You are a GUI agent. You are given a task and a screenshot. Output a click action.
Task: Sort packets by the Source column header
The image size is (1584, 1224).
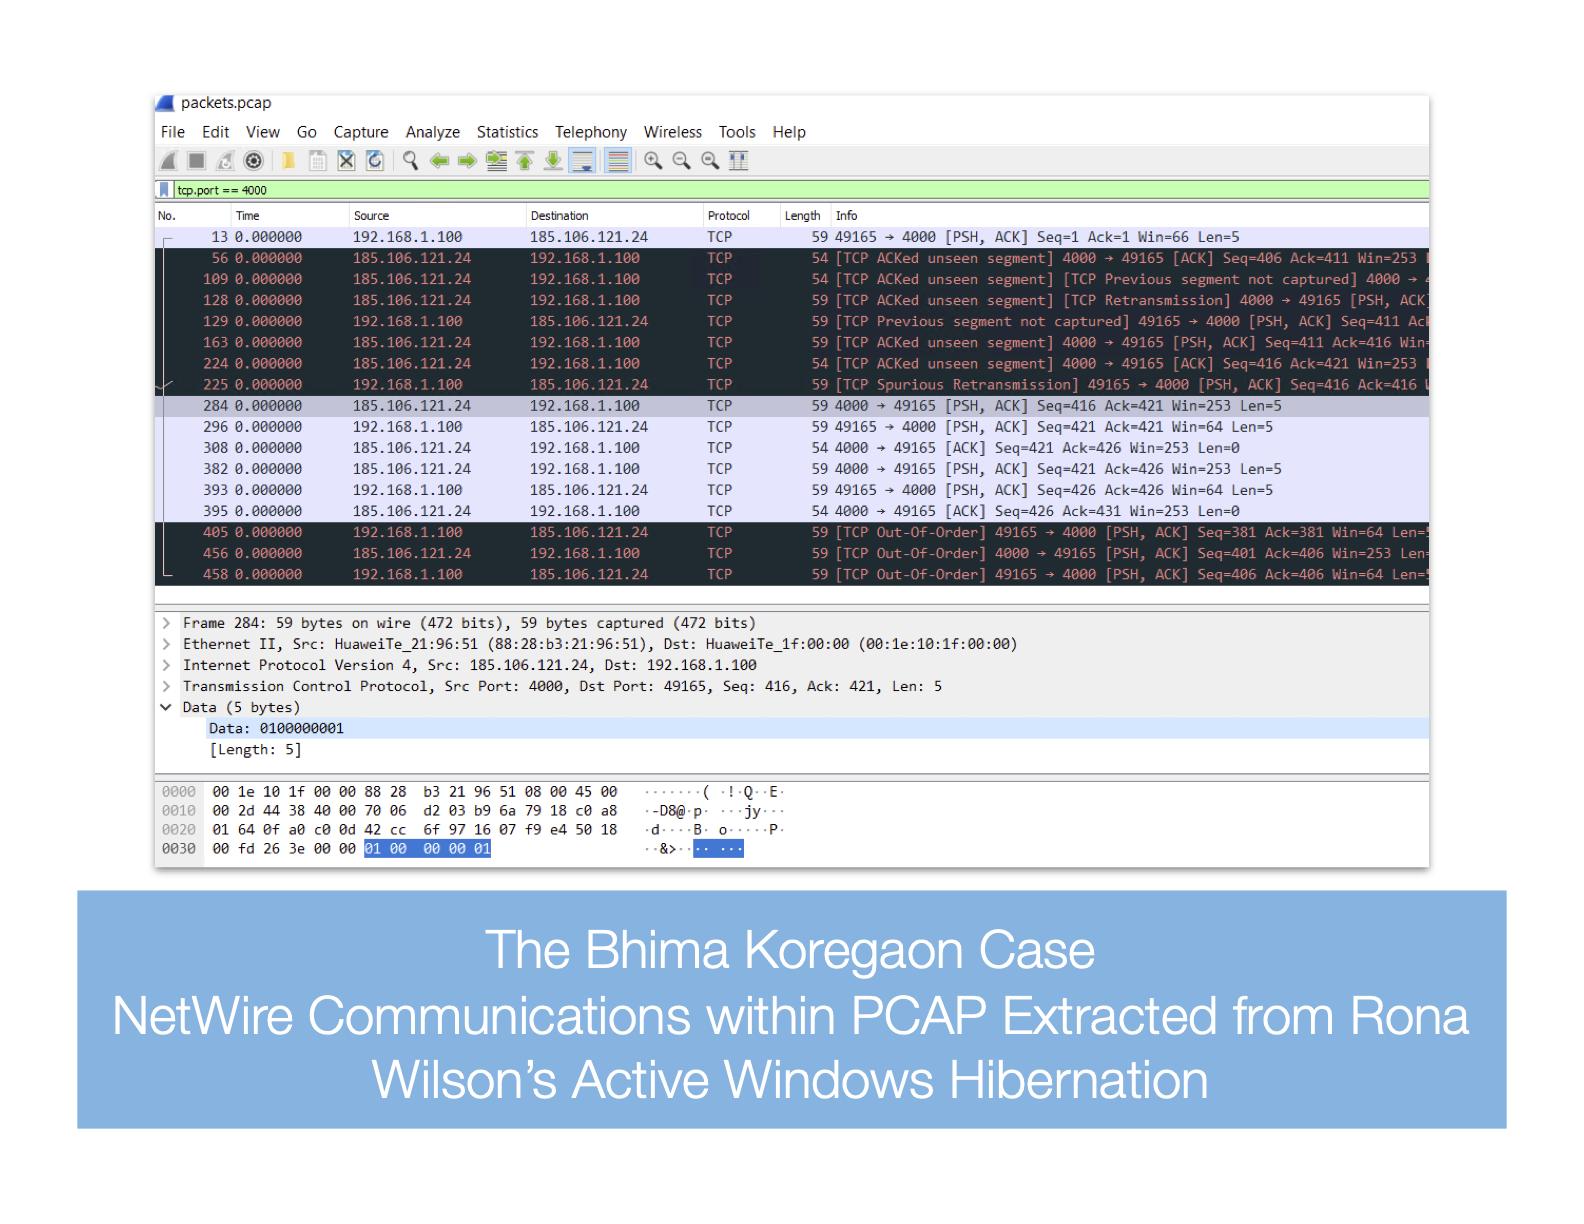coord(437,216)
